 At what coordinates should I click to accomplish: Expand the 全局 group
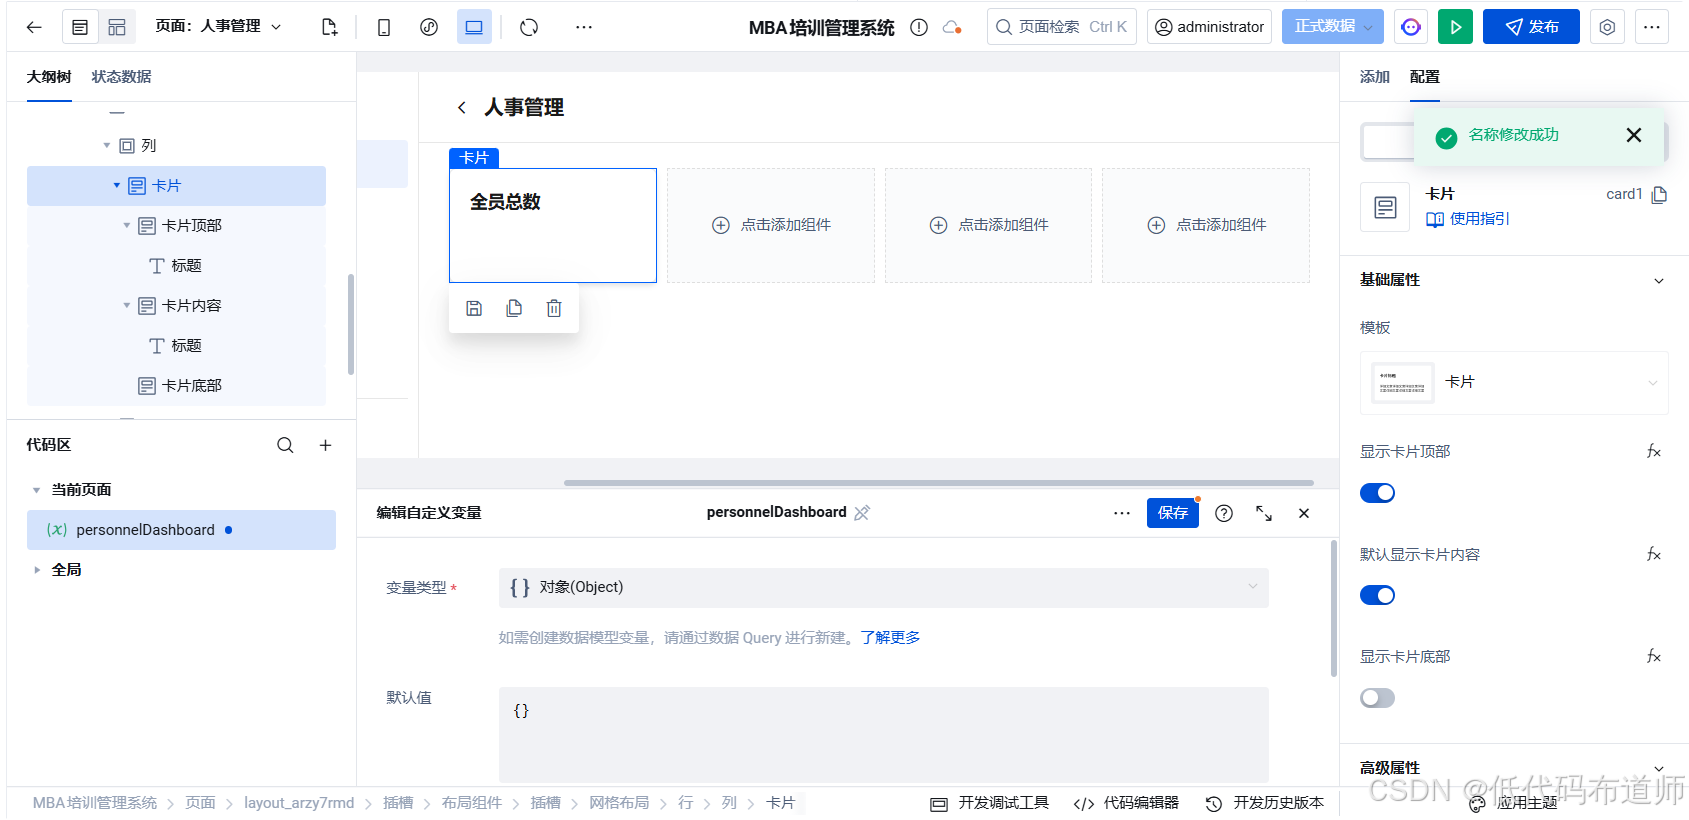(37, 570)
